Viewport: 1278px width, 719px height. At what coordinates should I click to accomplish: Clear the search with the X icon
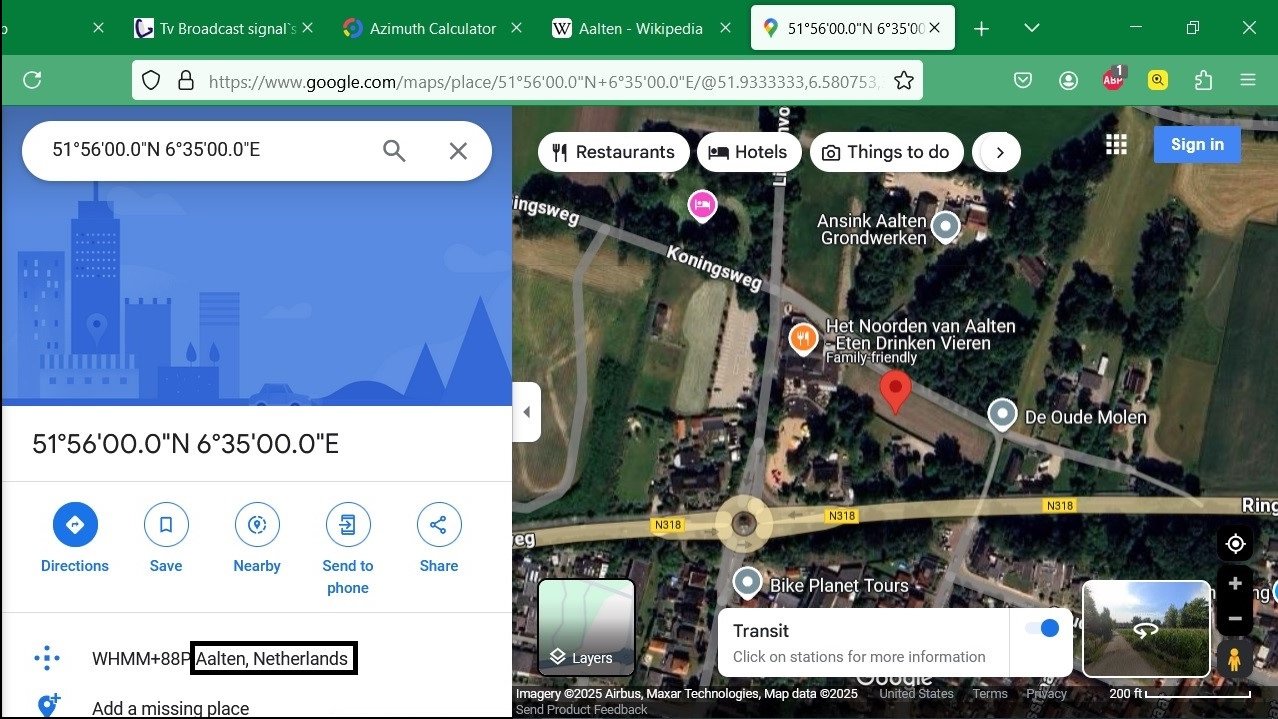click(x=458, y=151)
